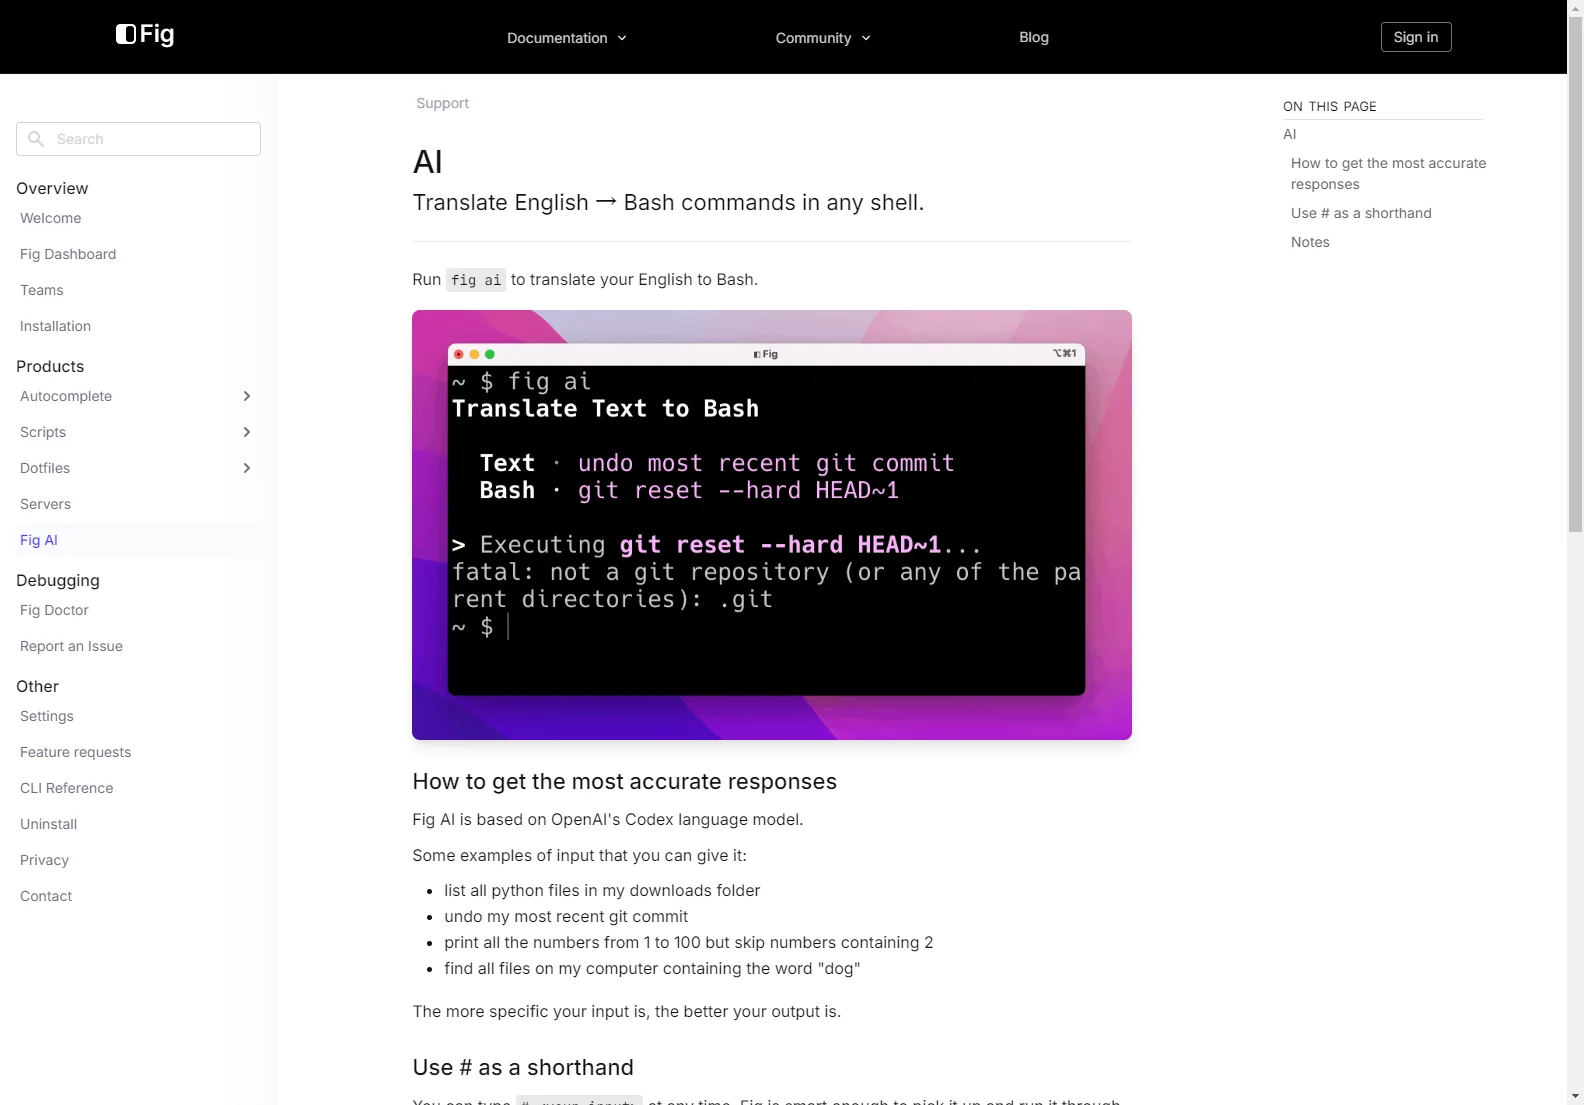The width and height of the screenshot is (1584, 1105).
Task: Open the Contact page
Action: click(46, 896)
